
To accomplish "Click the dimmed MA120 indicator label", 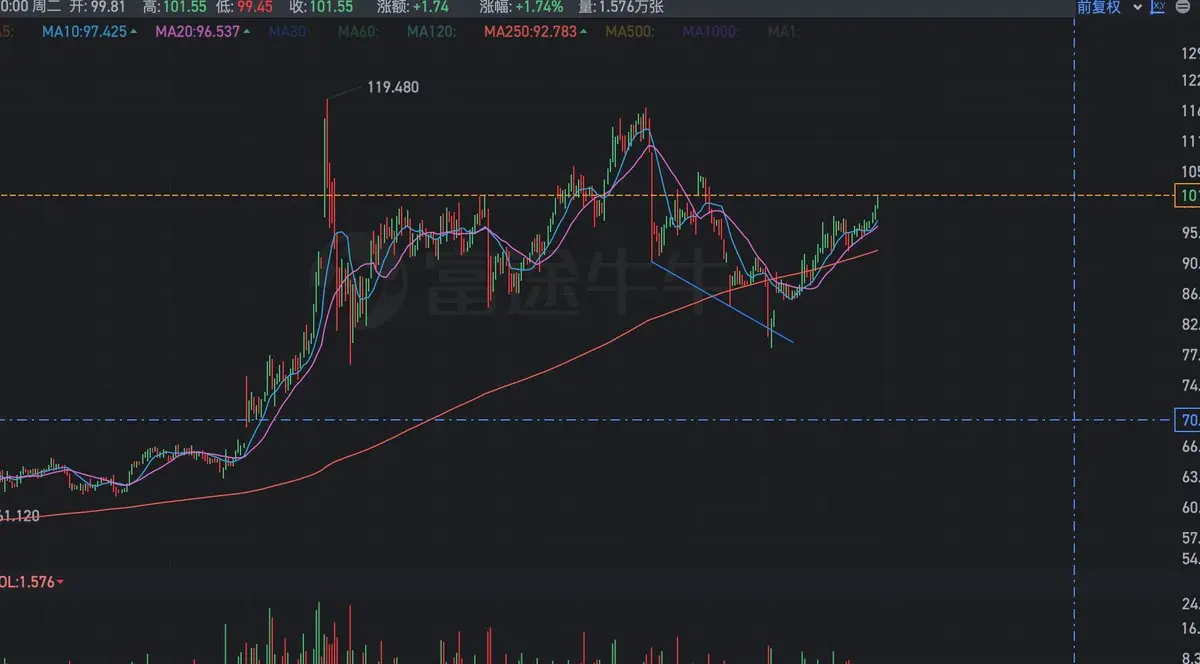I will click(x=432, y=31).
